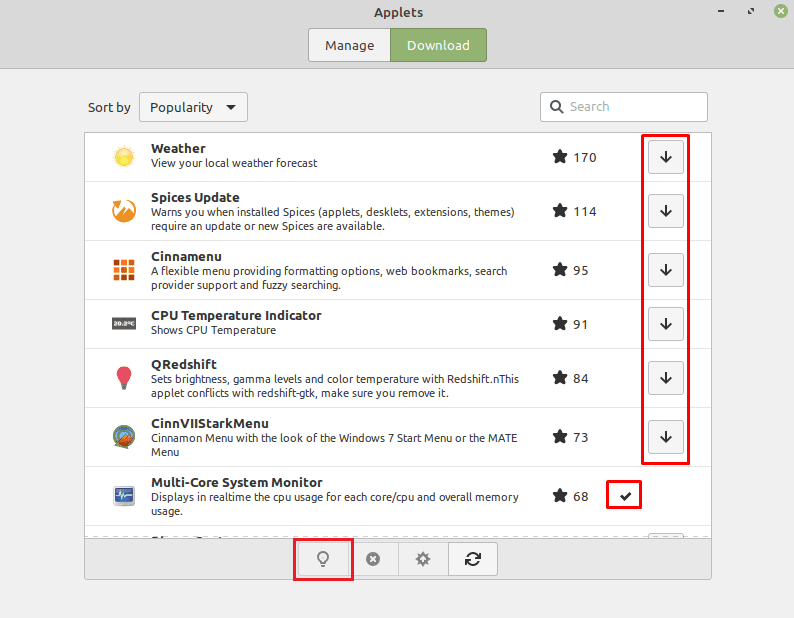The width and height of the screenshot is (794, 618).
Task: Switch to the Manage tab
Action: coord(349,45)
